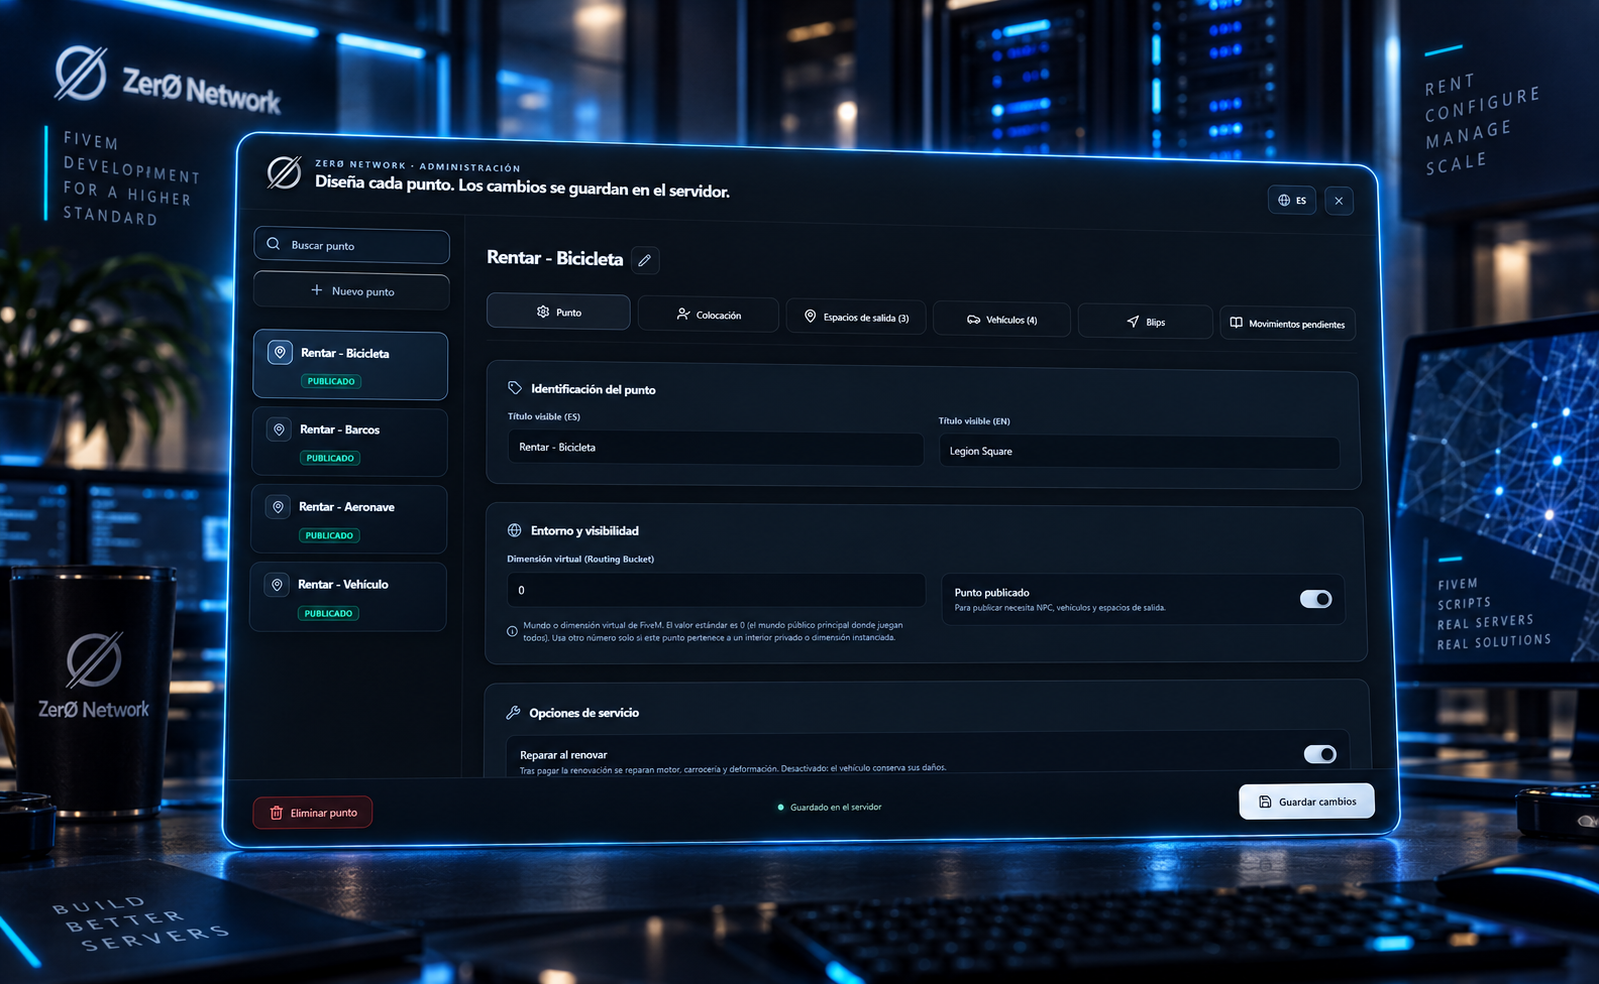Focus the Buscar punto search field

[352, 246]
